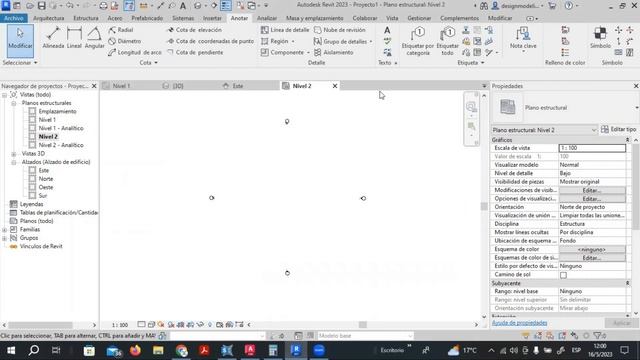
Task: Click Editar for Modificaciones de visibilidad
Action: pyautogui.click(x=591, y=190)
